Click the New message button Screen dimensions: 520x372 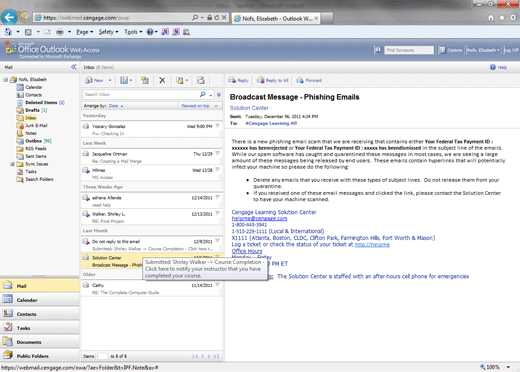[x=95, y=80]
